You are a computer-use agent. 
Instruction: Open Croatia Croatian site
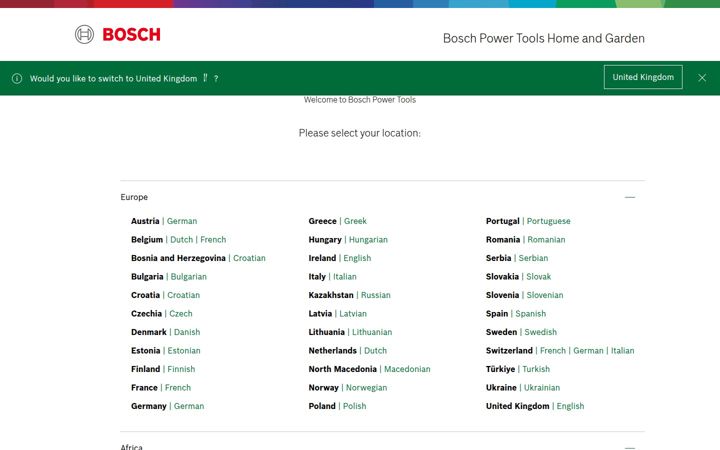point(184,295)
